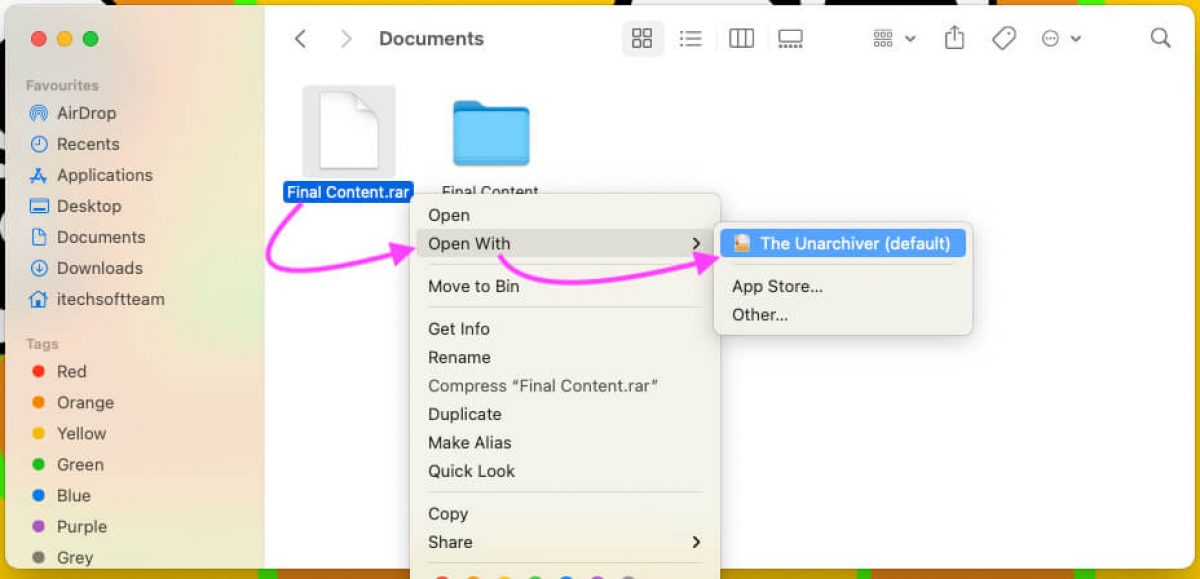
Task: Choose Compress "Final Content.rar"
Action: (x=543, y=386)
